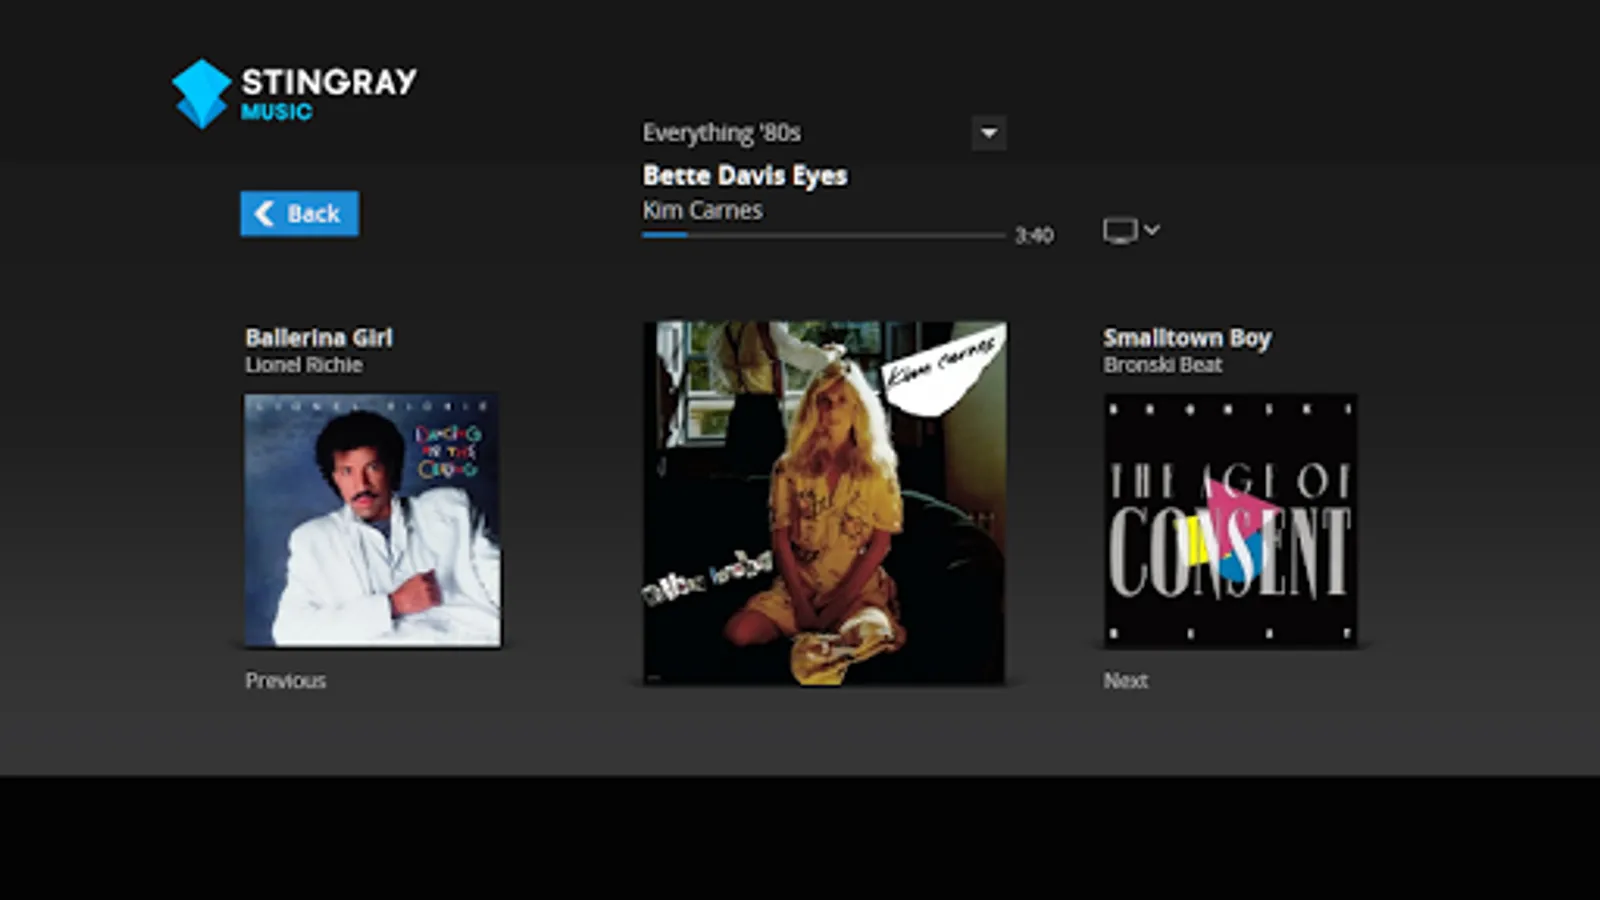Click the Next label under Bronski Beat

click(1125, 680)
